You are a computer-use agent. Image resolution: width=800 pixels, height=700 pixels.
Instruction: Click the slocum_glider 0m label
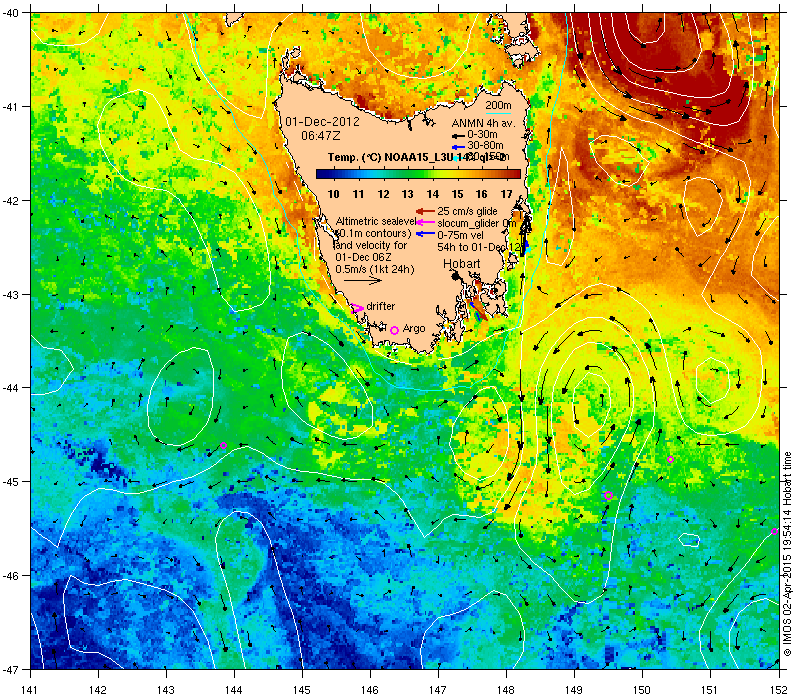click(477, 223)
